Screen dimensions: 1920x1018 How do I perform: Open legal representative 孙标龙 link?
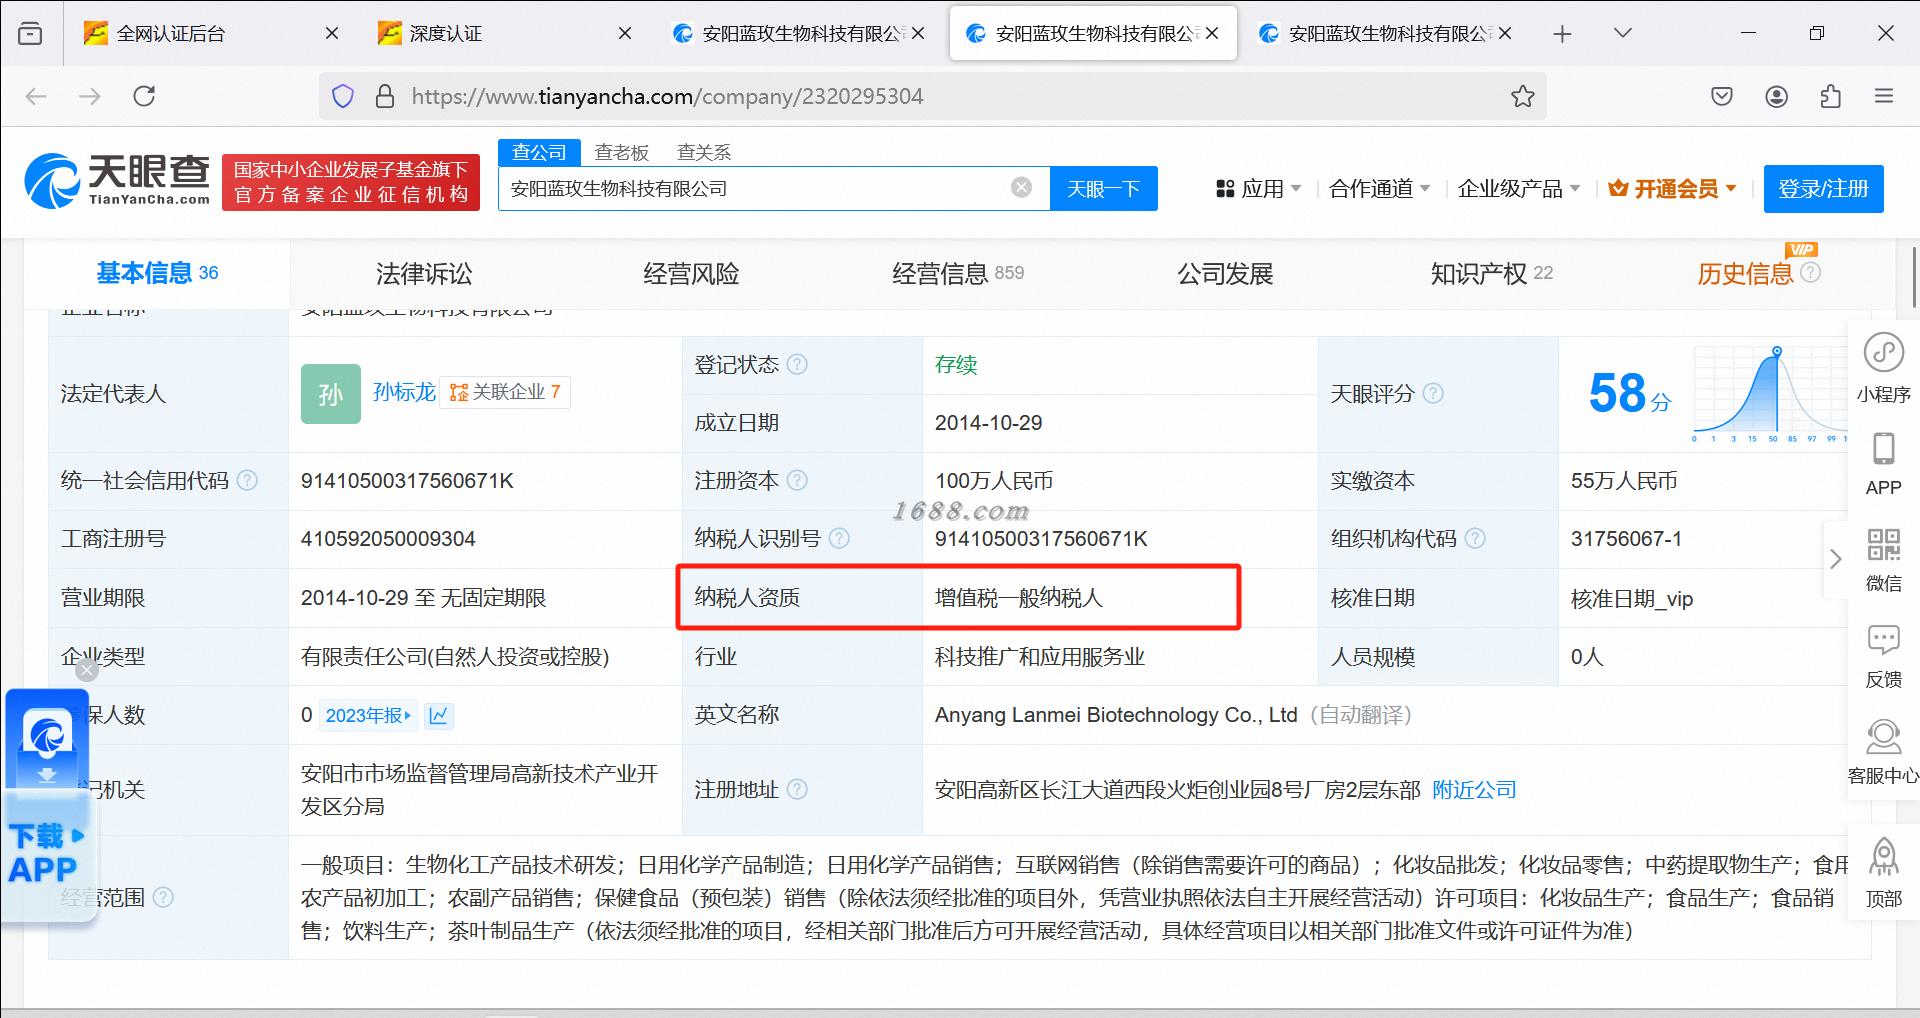point(404,392)
